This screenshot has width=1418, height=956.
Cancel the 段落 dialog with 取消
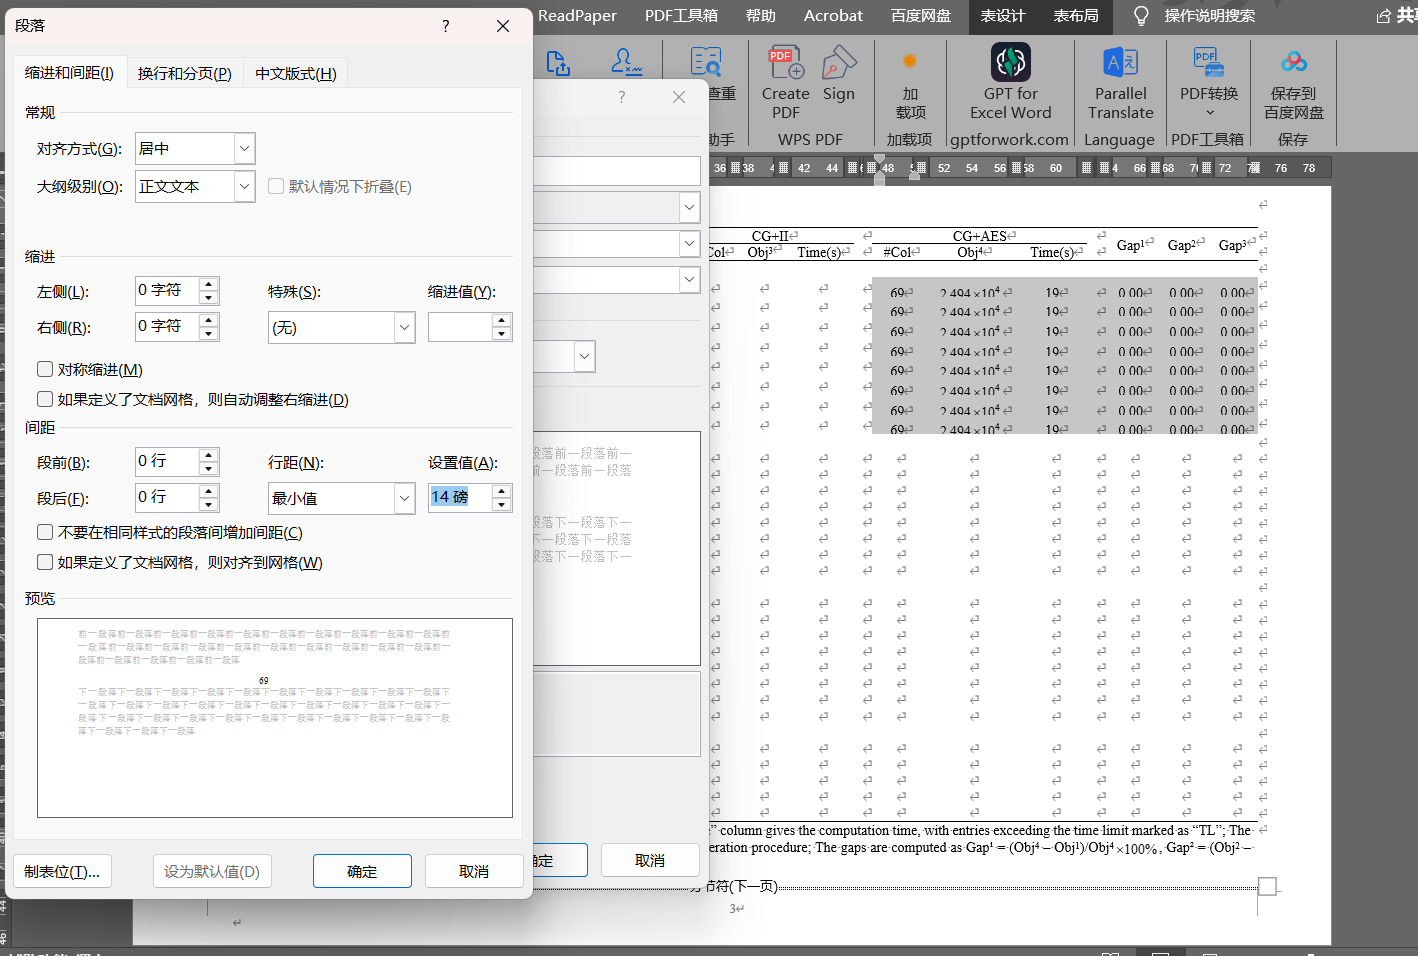coord(474,871)
